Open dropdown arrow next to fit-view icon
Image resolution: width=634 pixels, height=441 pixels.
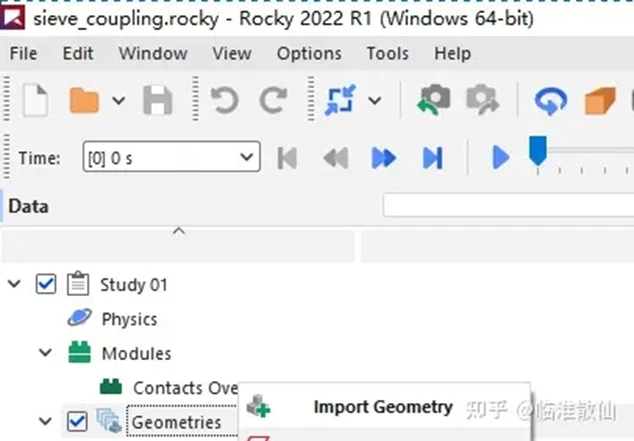click(x=375, y=100)
